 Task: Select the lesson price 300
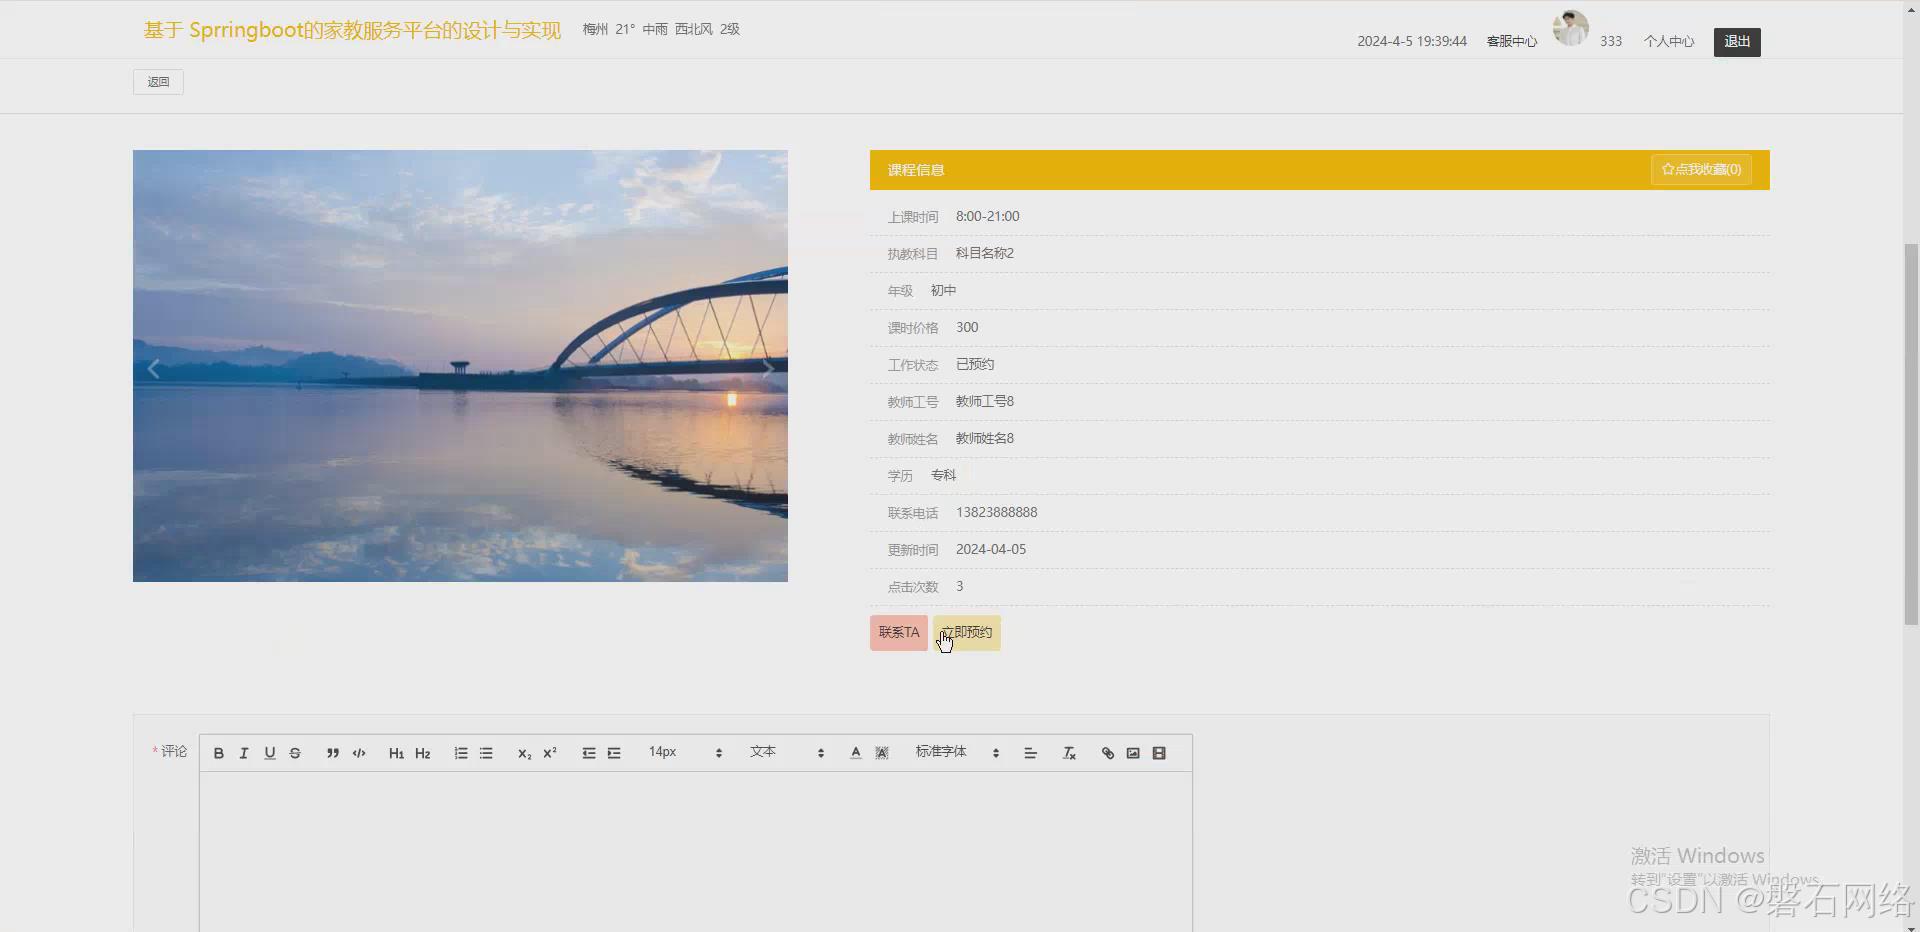coord(967,327)
